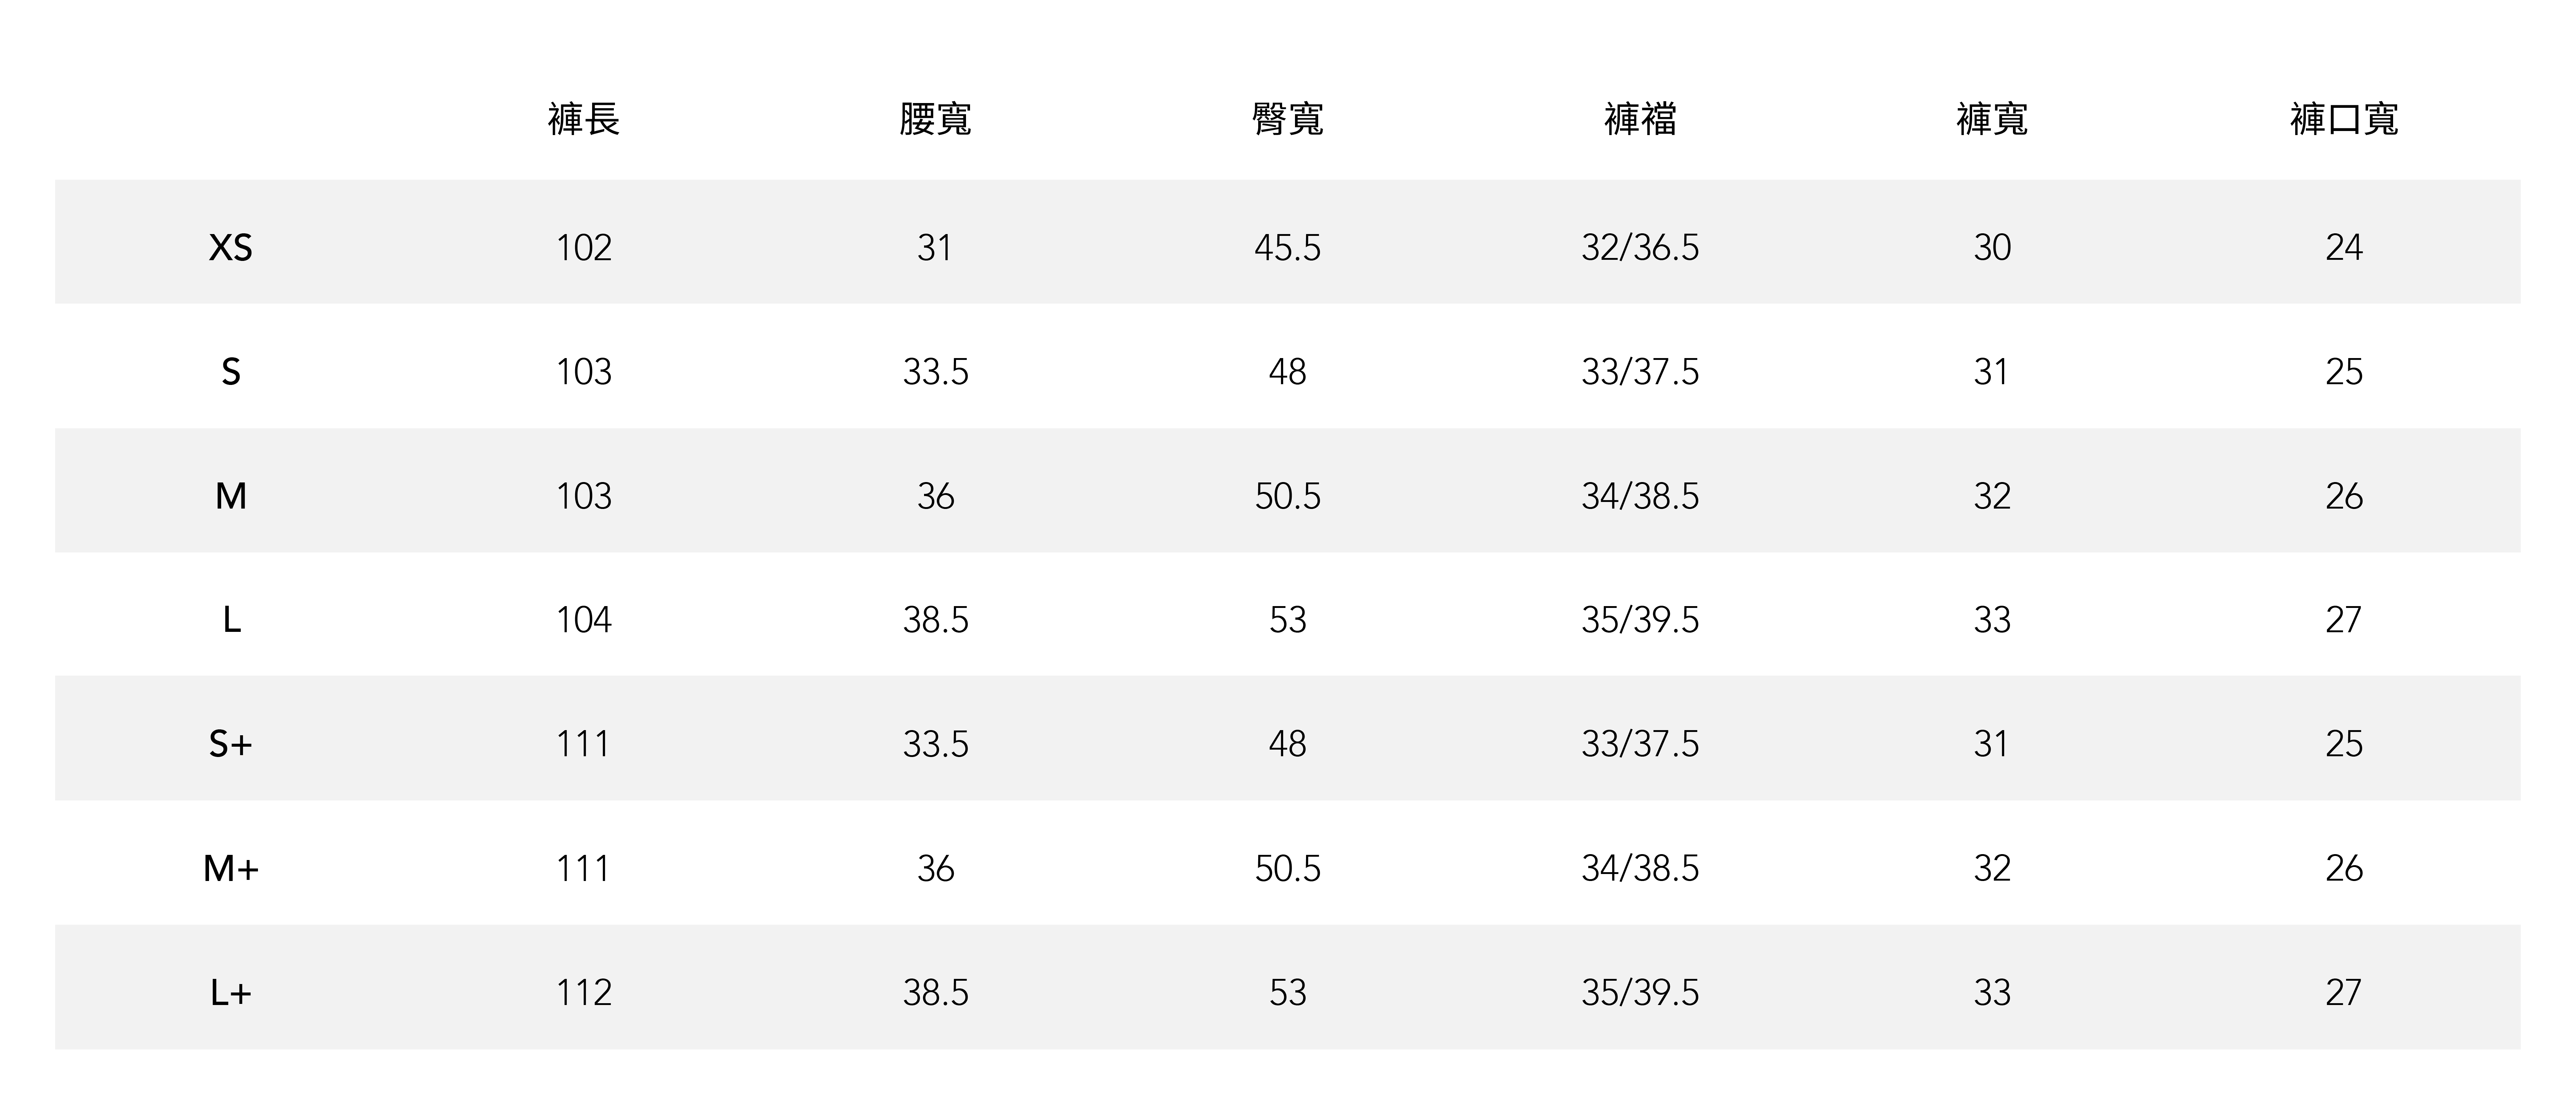Select the S+ size row label
Screen dimensions: 2576x1104
pos(231,744)
